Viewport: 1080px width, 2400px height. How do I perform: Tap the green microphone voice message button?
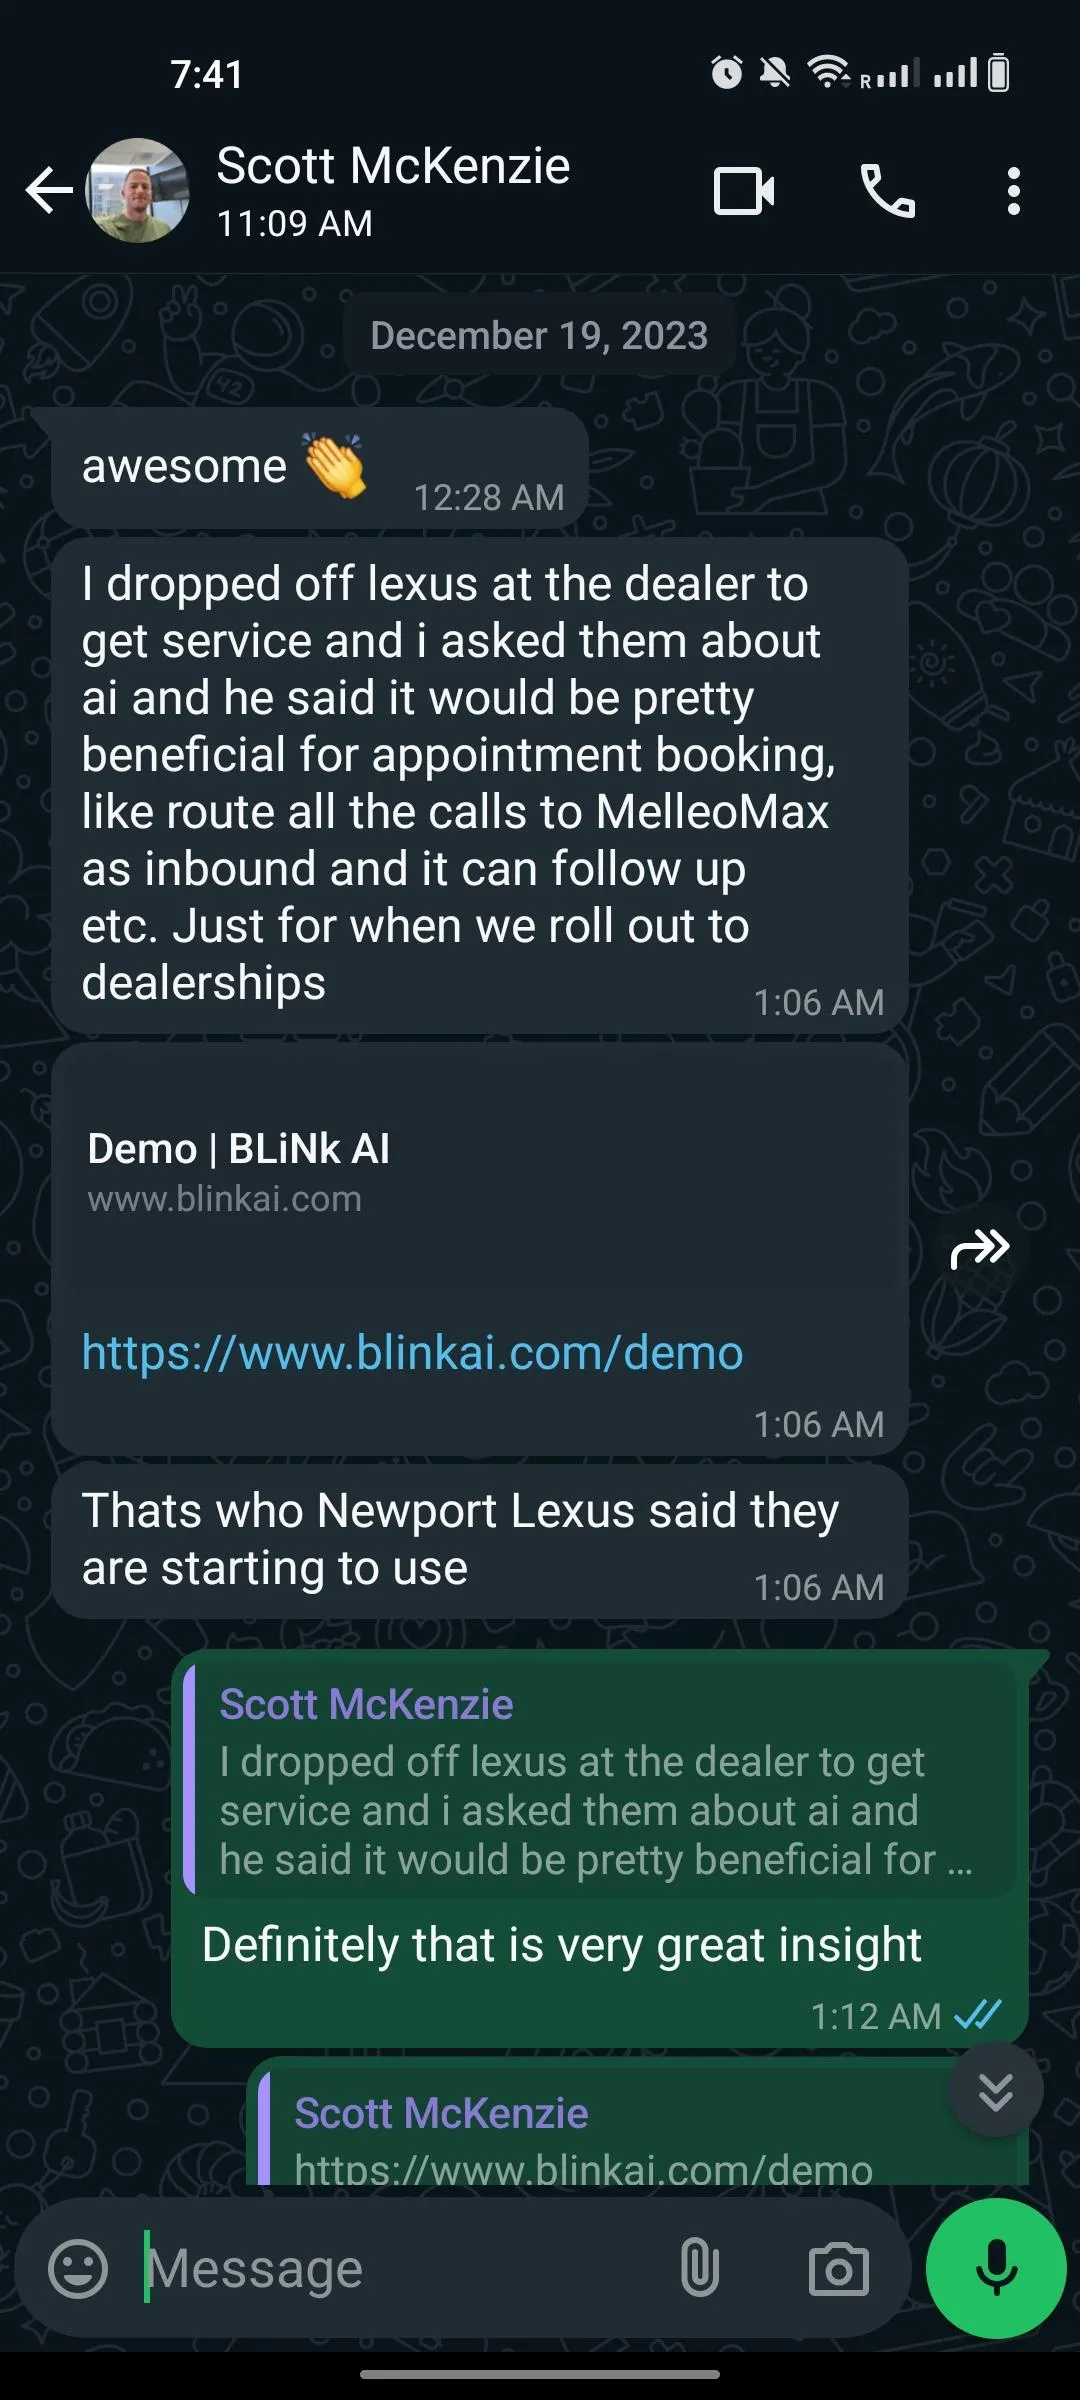996,2267
